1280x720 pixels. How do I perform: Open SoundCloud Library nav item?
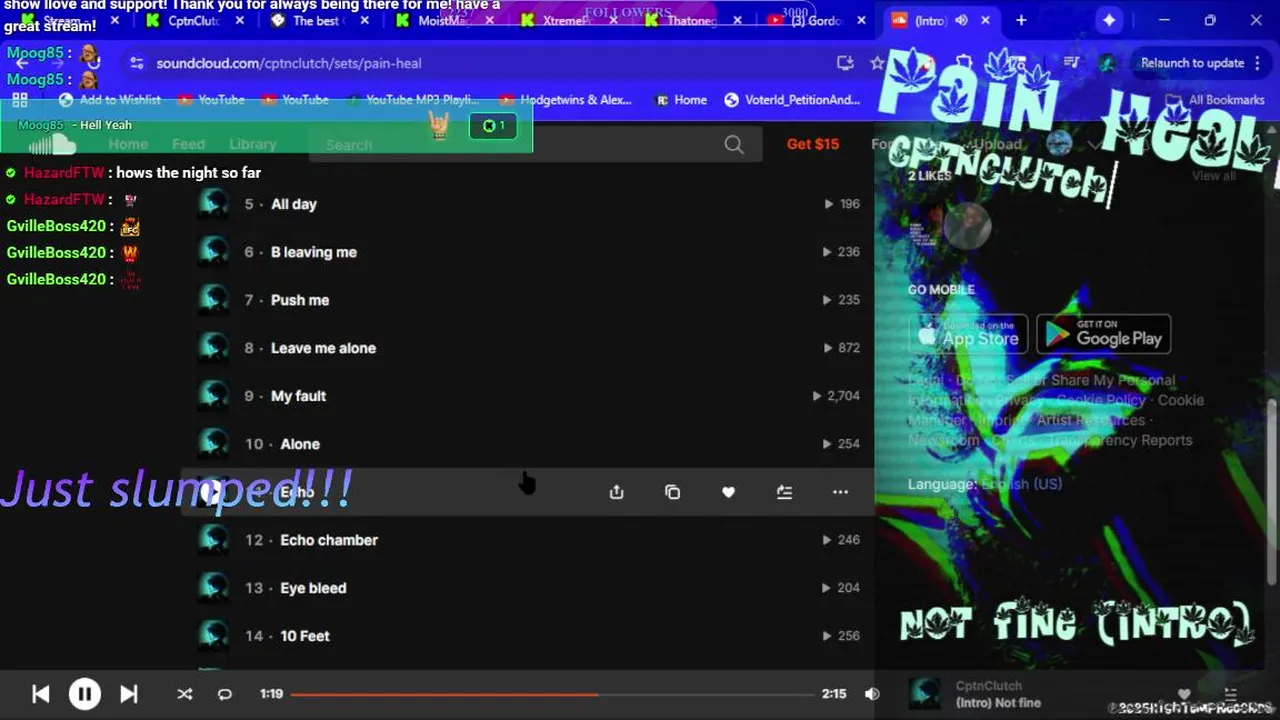253,144
